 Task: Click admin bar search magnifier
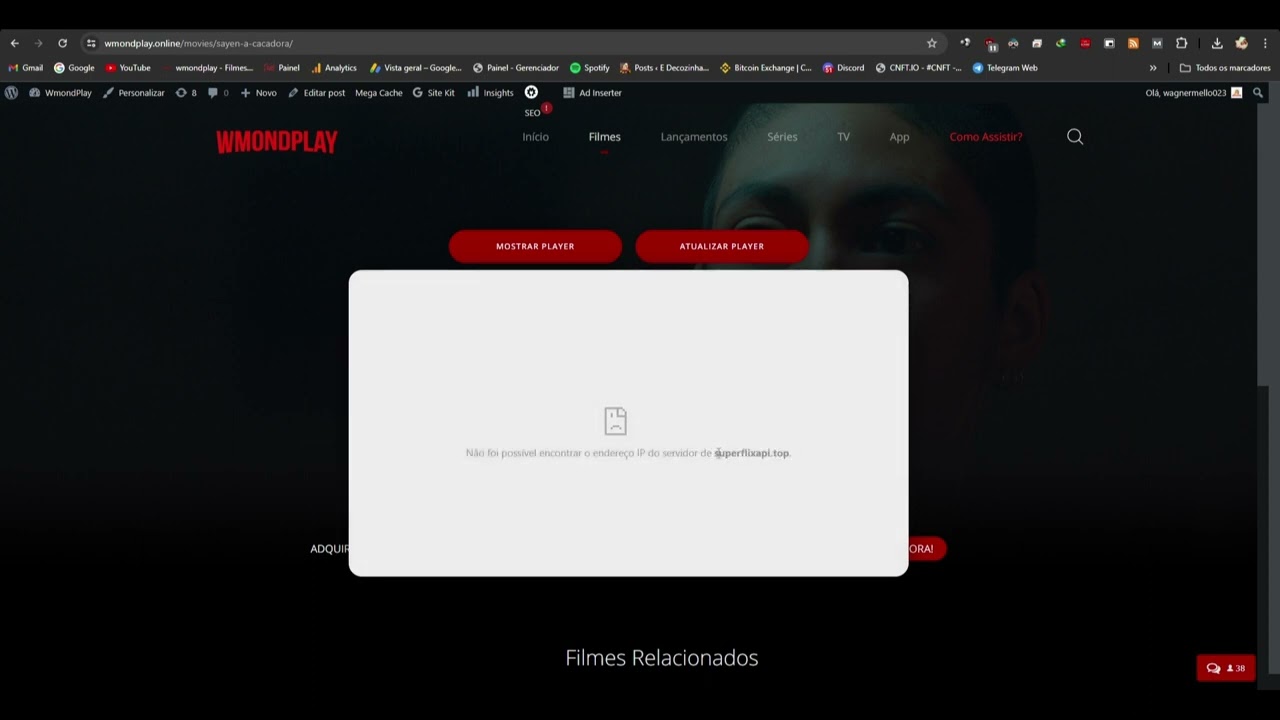(1258, 93)
